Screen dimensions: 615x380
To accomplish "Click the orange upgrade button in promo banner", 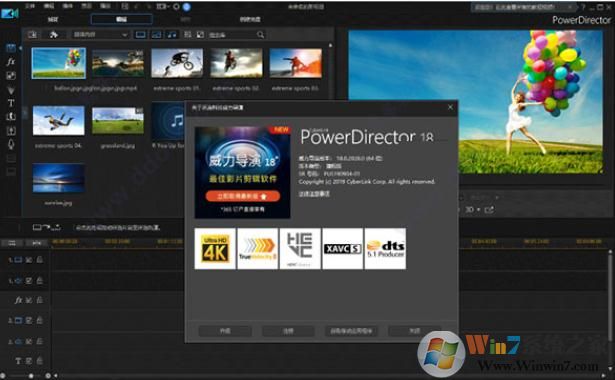I will coord(243,196).
